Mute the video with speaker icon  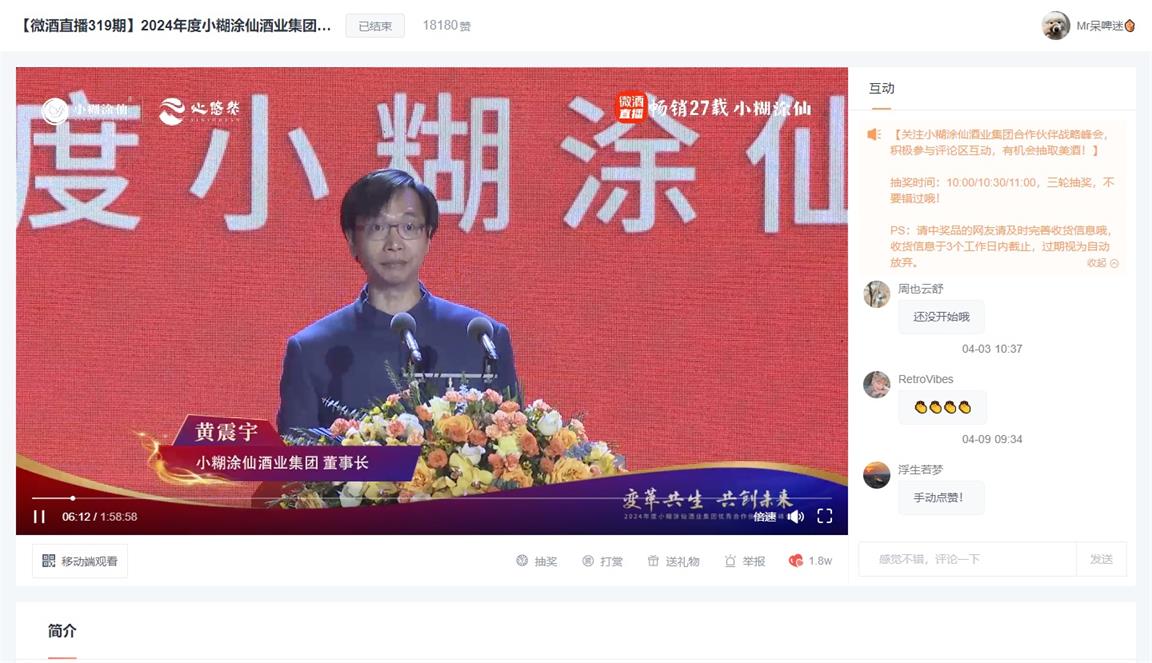pyautogui.click(x=796, y=517)
